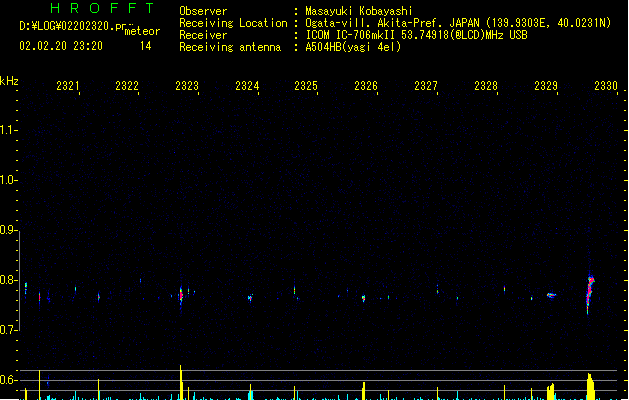Click the 'meteor' label
629x400 pixels.
(142, 31)
